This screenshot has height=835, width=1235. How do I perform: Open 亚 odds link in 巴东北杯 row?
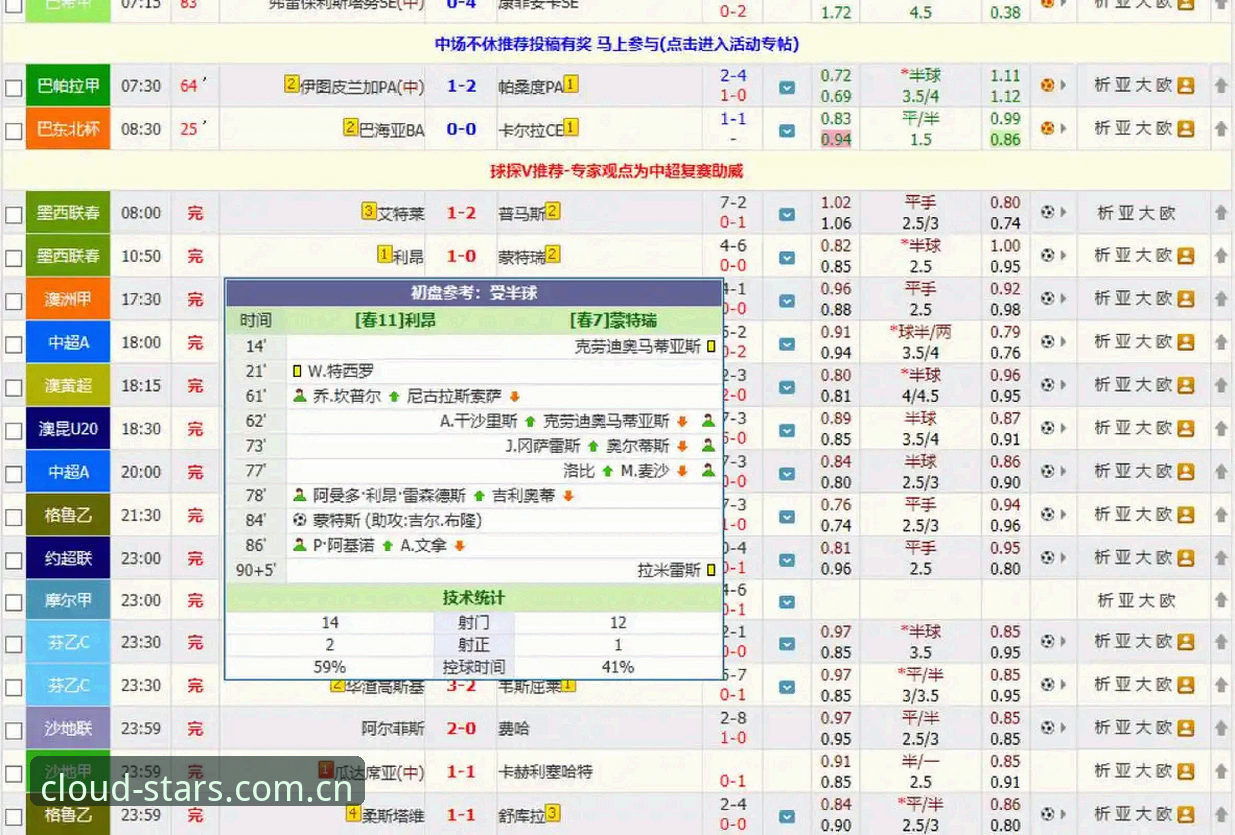(x=1123, y=129)
